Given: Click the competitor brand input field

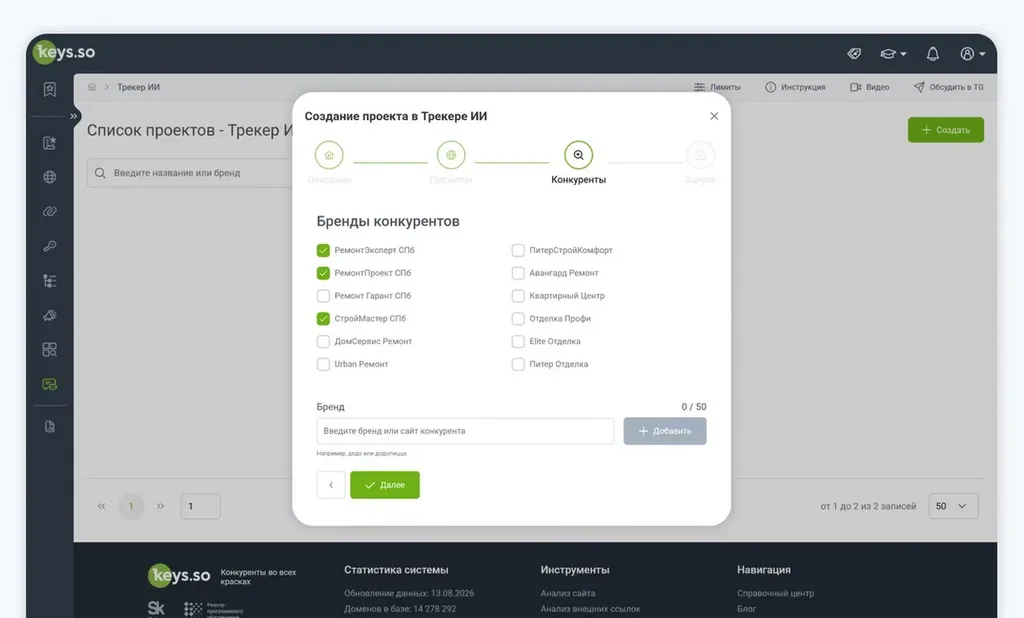Looking at the screenshot, I should 465,431.
